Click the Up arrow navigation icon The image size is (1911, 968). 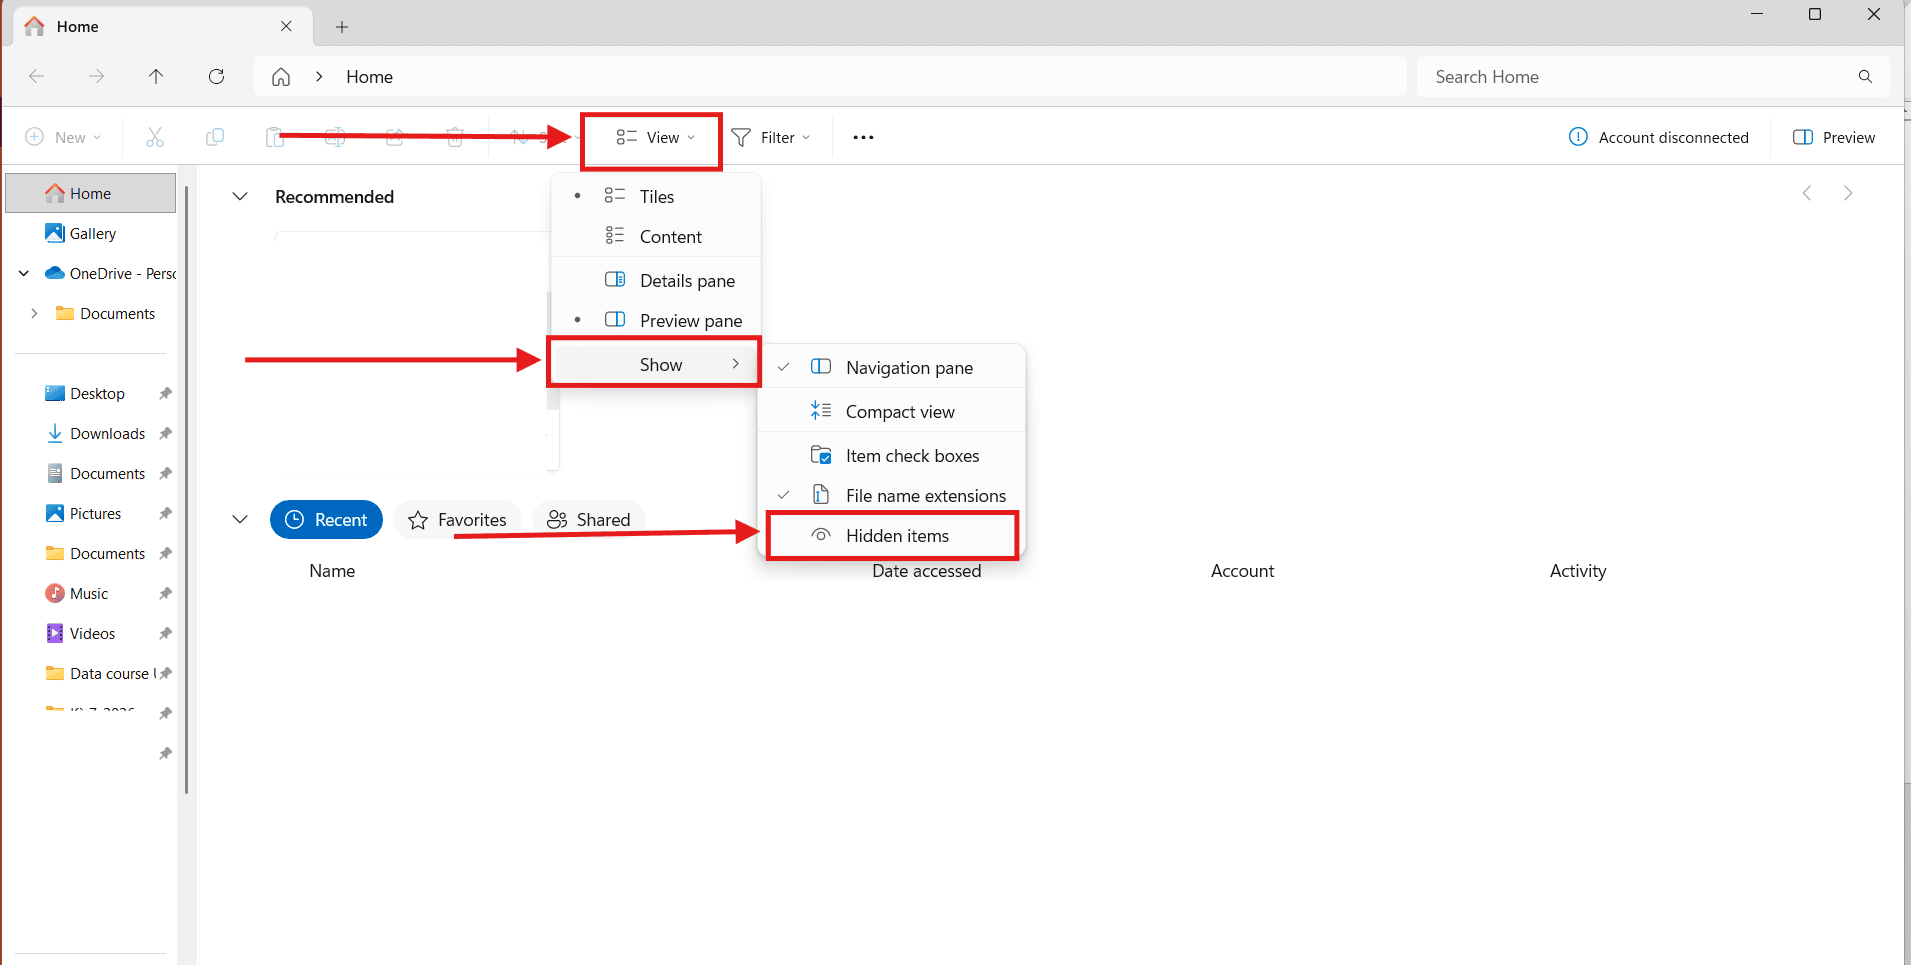(156, 77)
